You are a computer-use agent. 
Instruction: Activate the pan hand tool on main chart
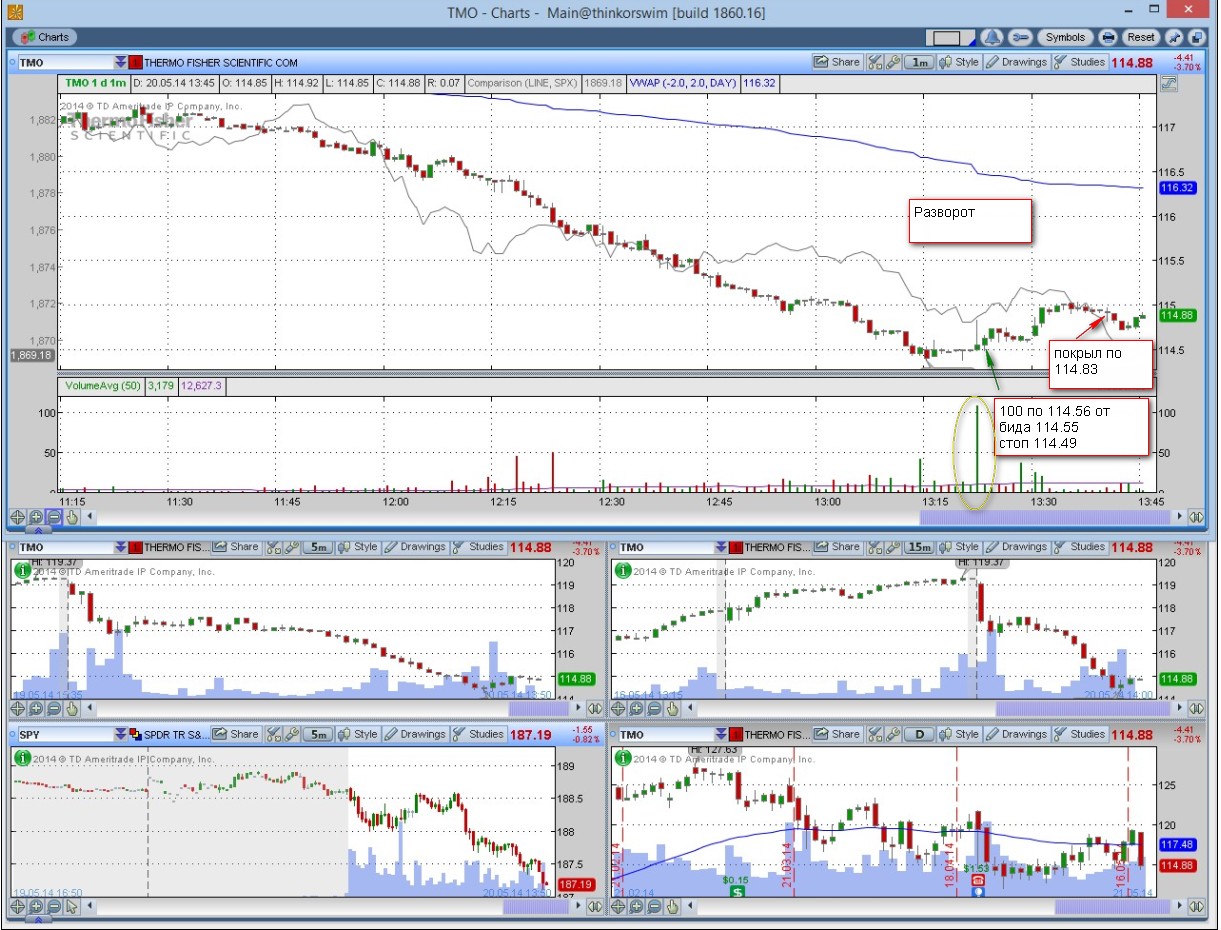click(72, 517)
